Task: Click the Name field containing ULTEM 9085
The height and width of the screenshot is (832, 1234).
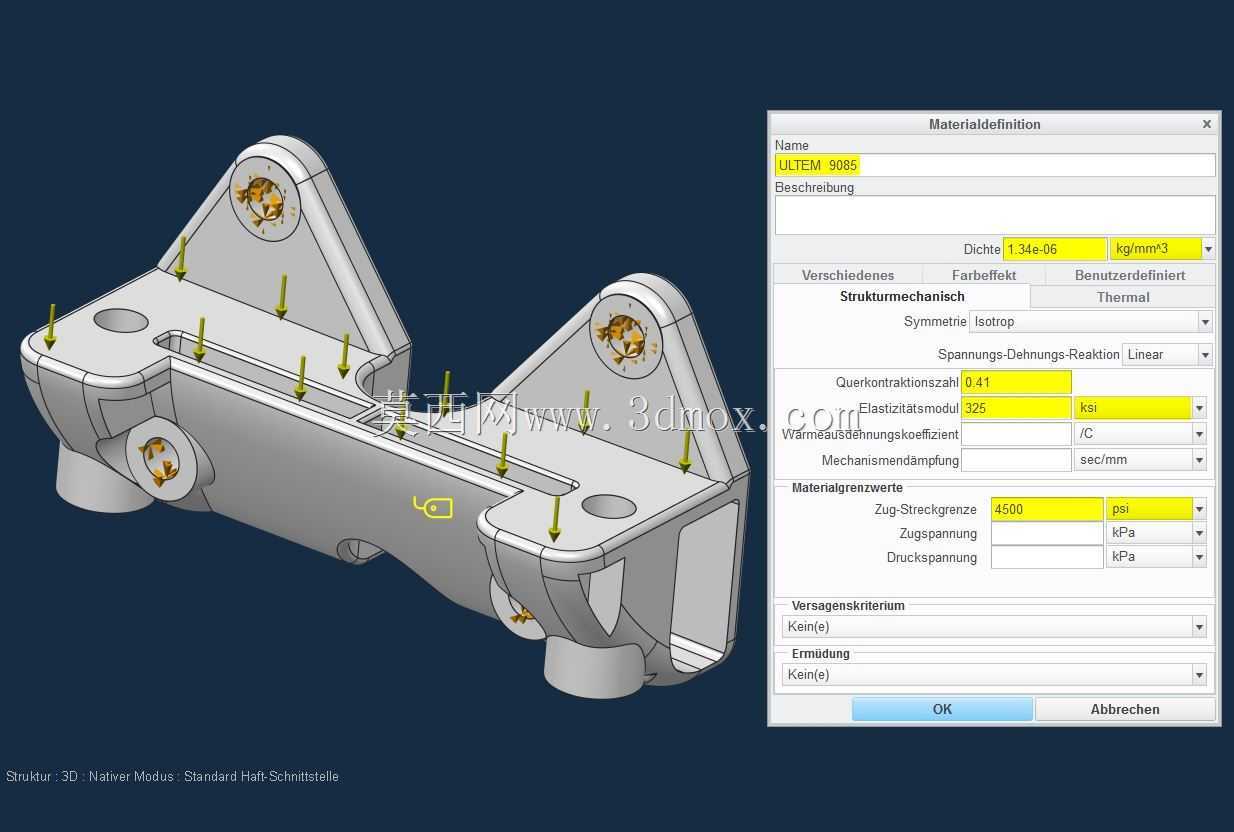Action: (x=995, y=165)
